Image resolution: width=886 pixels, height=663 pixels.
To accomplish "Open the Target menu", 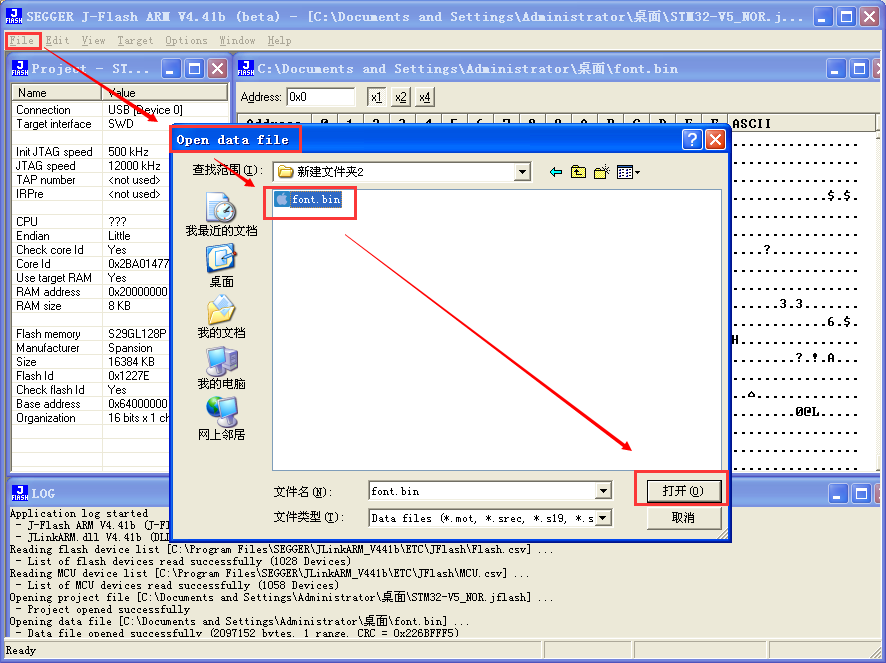I will click(135, 41).
